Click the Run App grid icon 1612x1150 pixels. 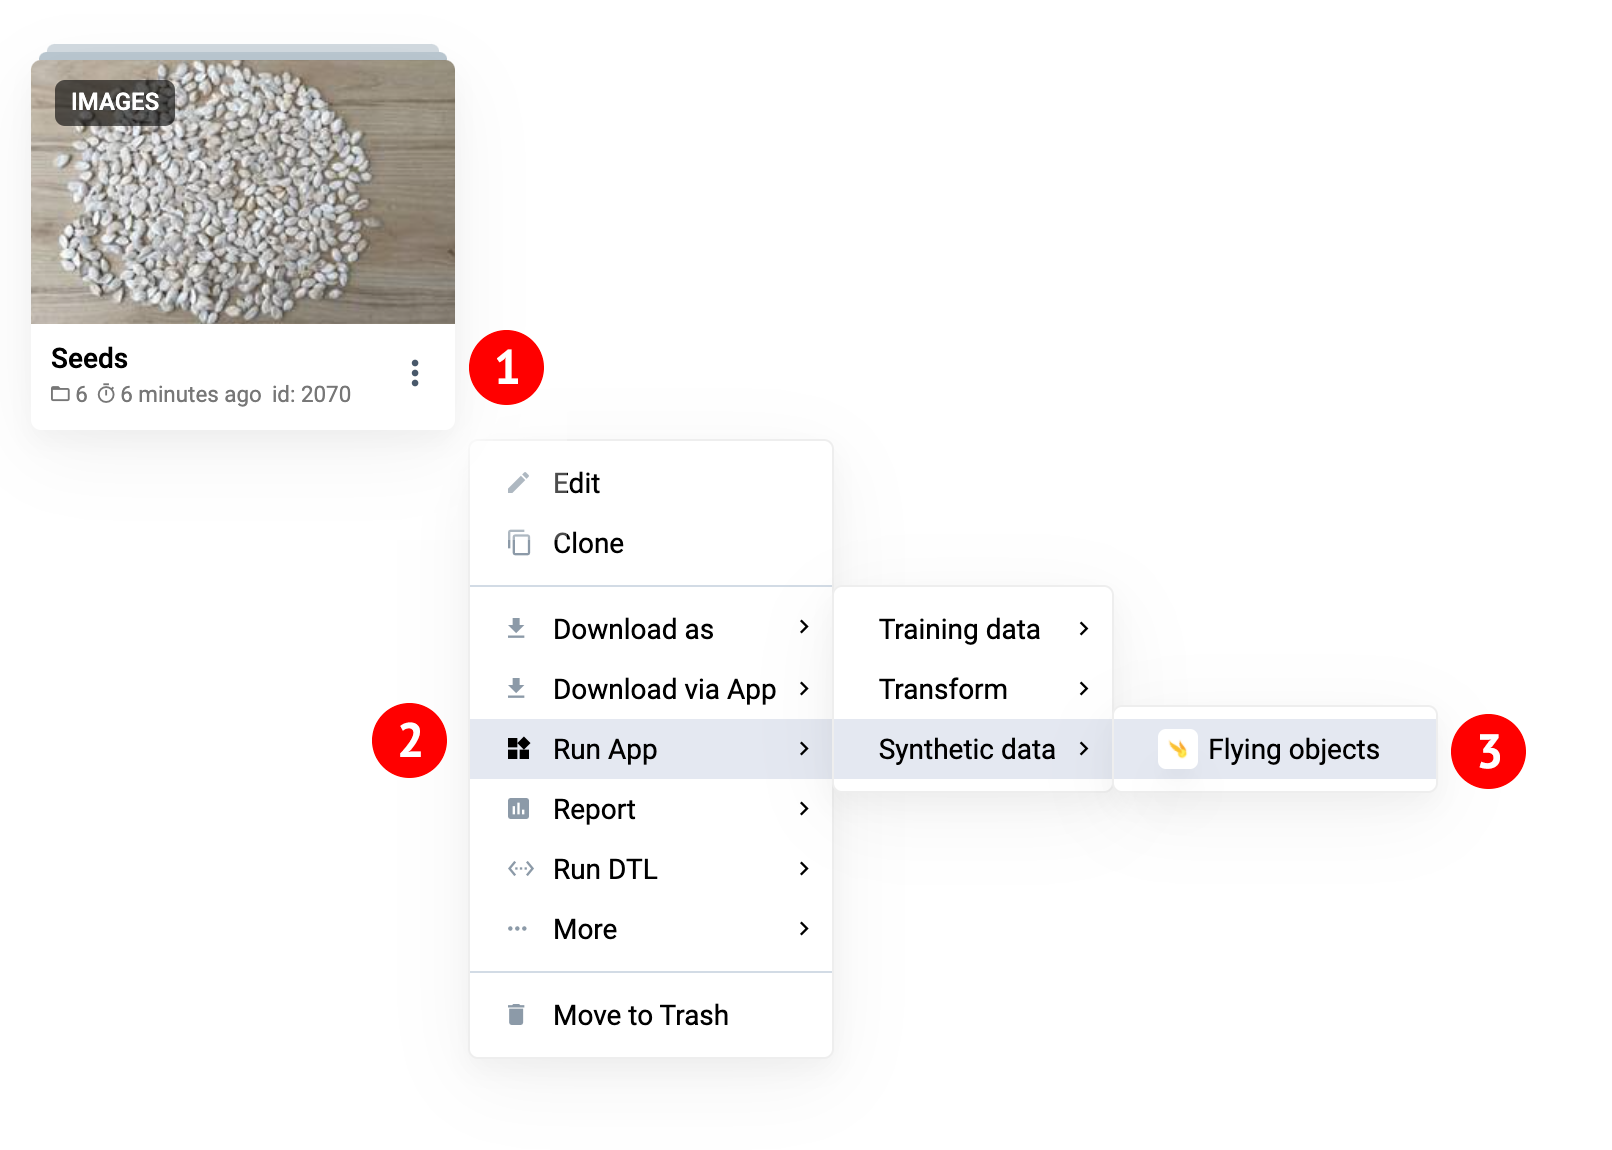tap(518, 749)
